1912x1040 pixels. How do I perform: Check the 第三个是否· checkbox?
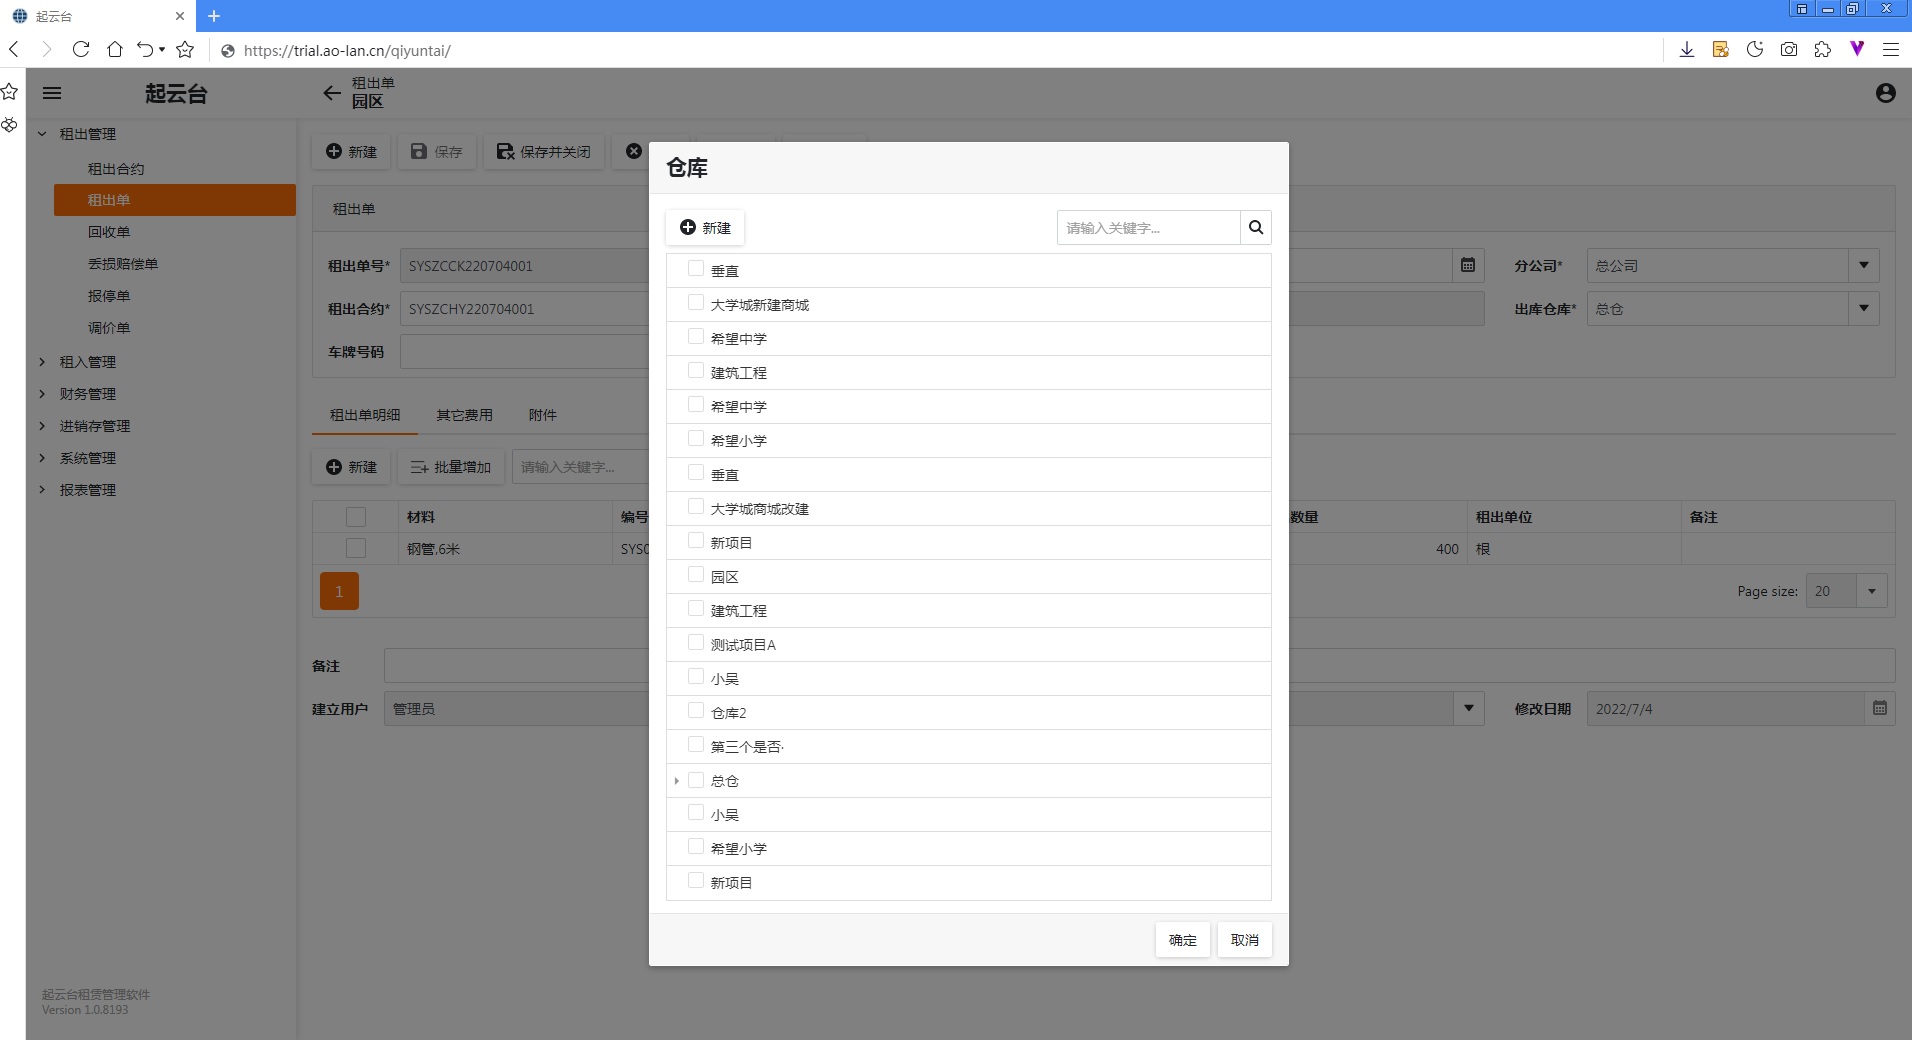(696, 745)
